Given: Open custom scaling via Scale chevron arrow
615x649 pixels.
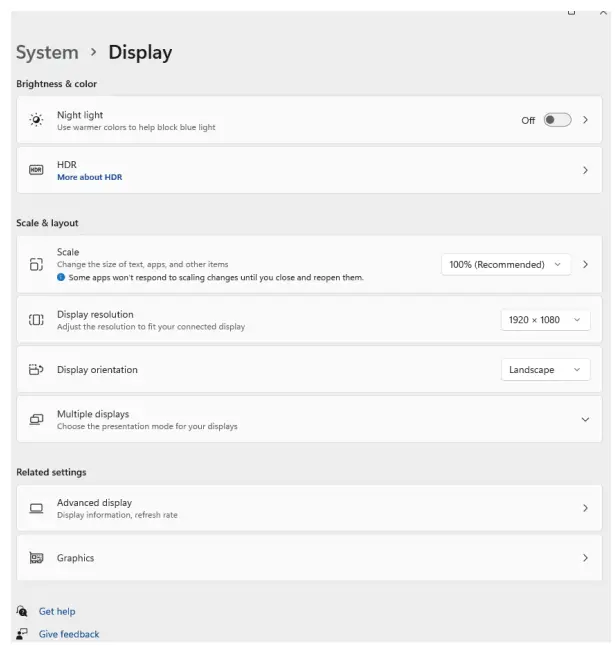Looking at the screenshot, I should [x=586, y=264].
